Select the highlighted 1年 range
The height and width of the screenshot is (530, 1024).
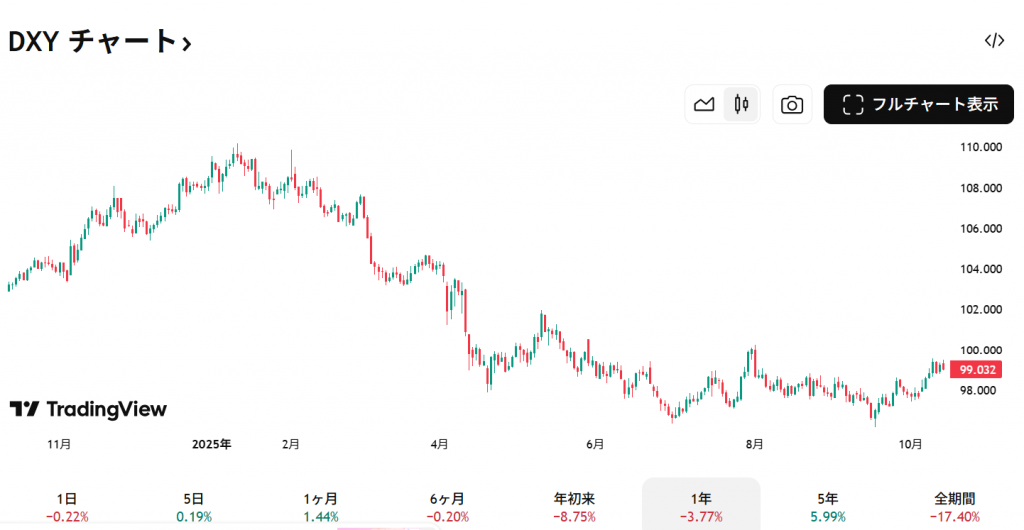[700, 506]
